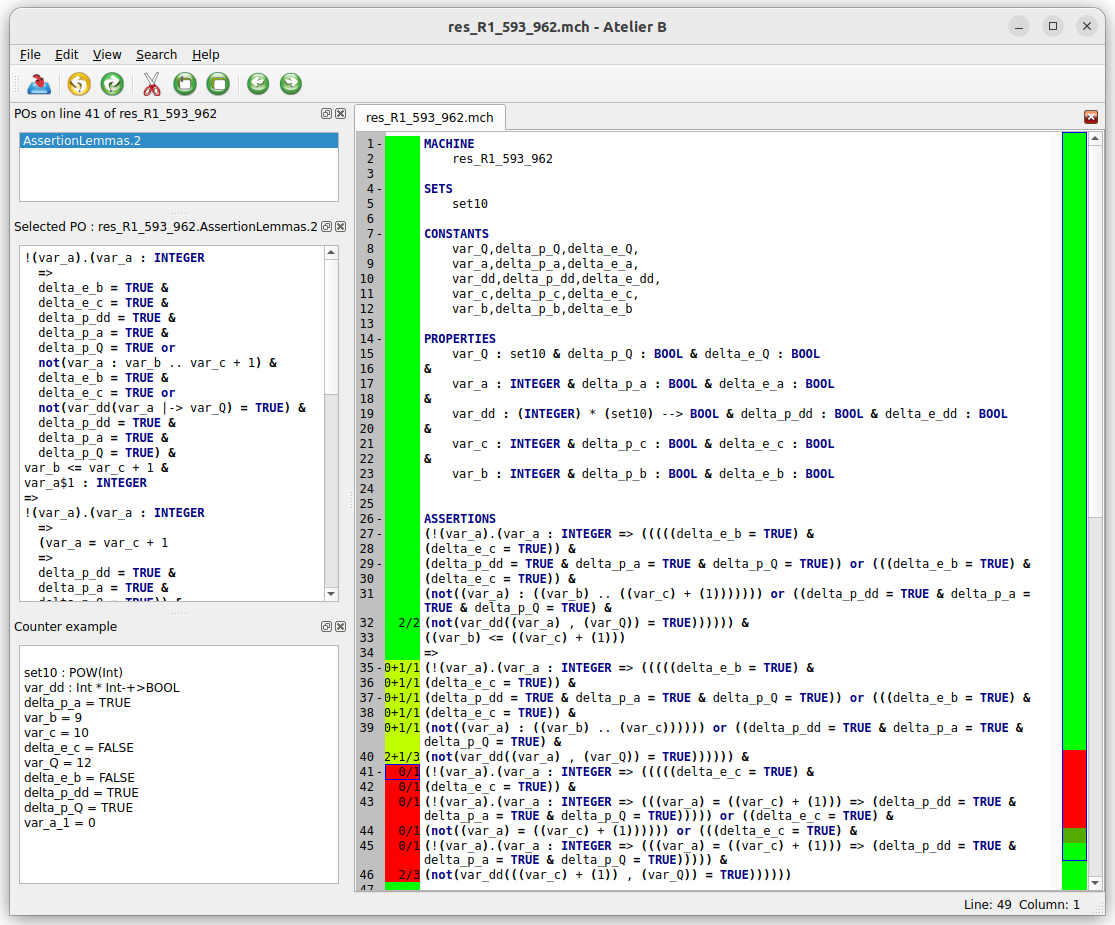Click the 2+1/3 marker on line 40

click(402, 757)
